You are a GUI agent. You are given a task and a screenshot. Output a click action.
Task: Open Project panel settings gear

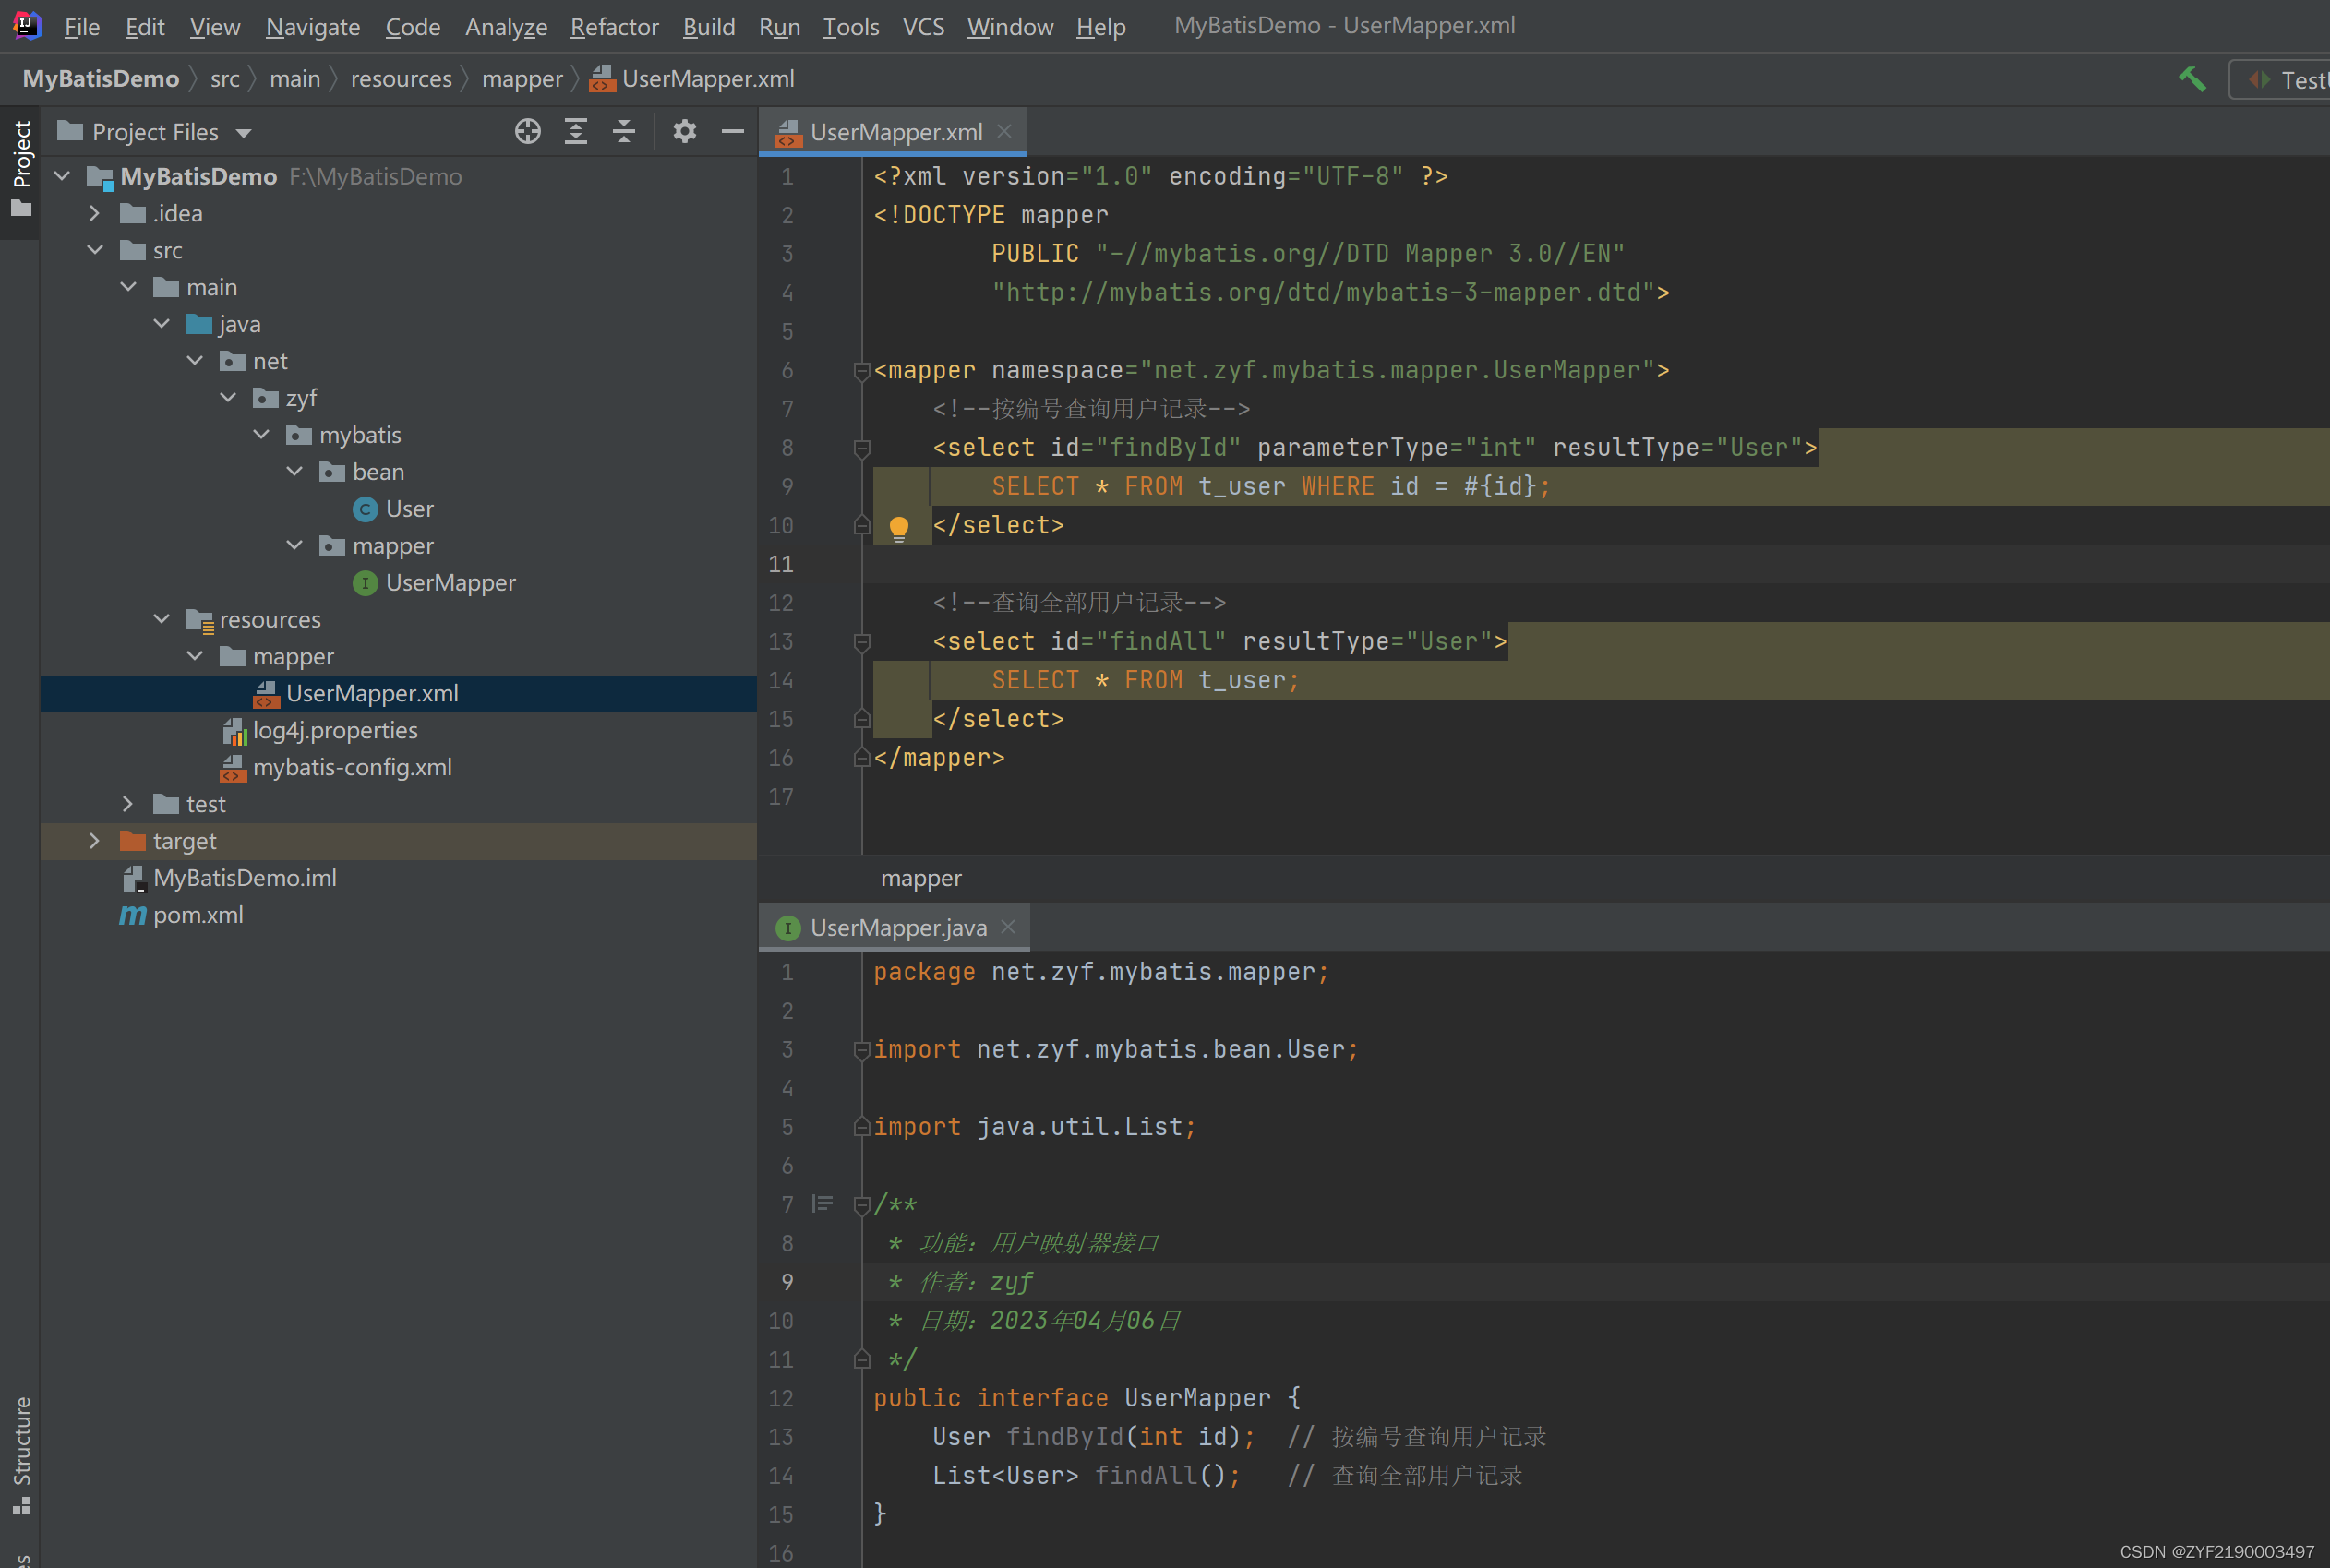tap(684, 131)
